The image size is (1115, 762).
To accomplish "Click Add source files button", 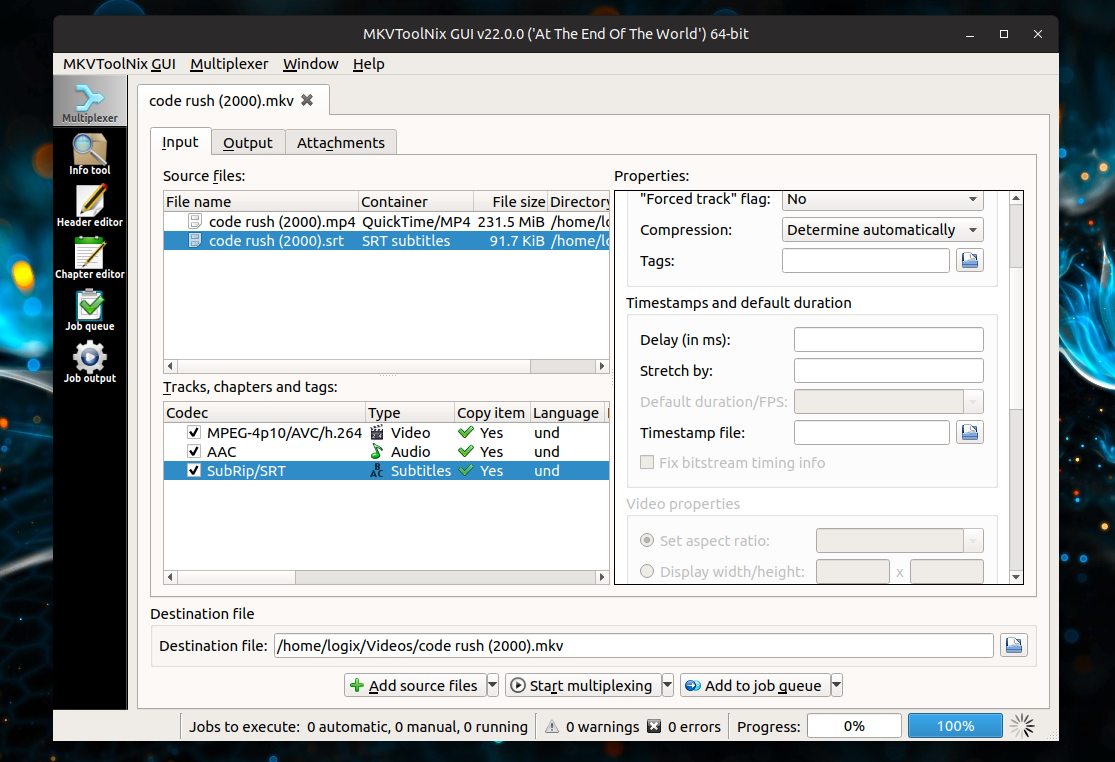I will (415, 685).
